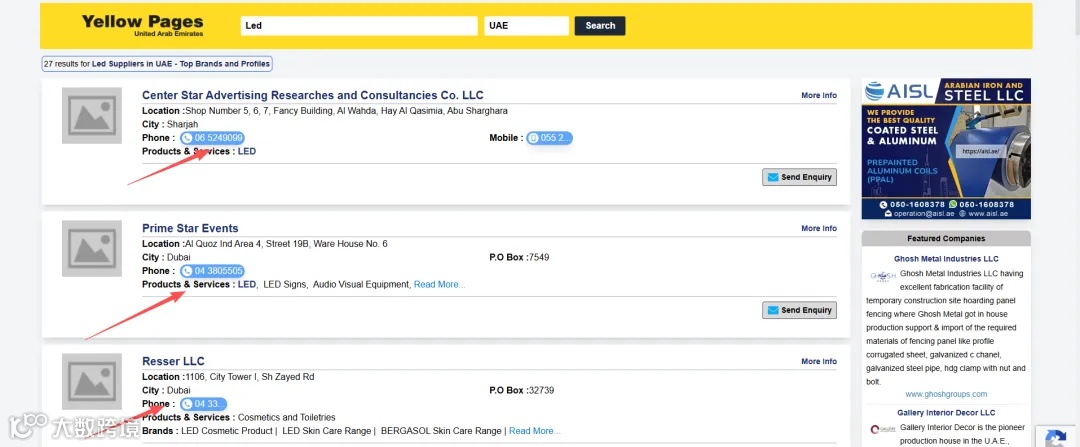Click the location field containing UAE

click(527, 25)
